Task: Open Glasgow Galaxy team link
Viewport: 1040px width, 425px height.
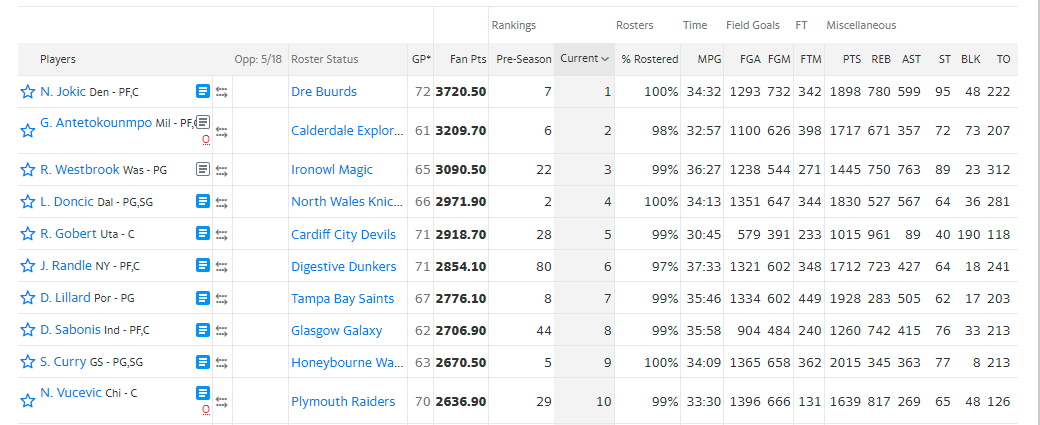Action: 336,330
